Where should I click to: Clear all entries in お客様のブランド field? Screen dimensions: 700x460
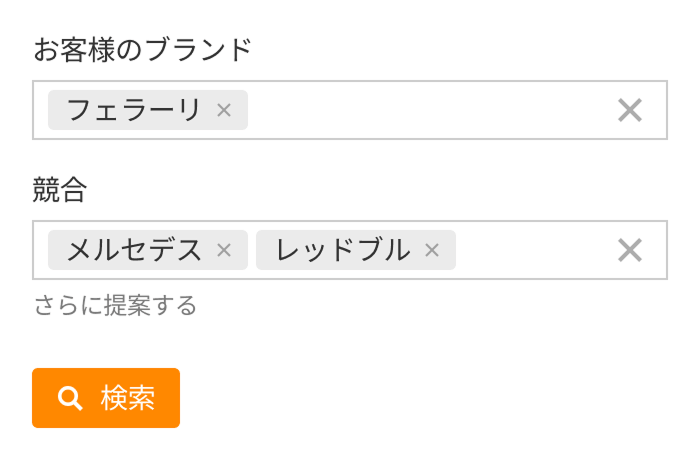(629, 110)
